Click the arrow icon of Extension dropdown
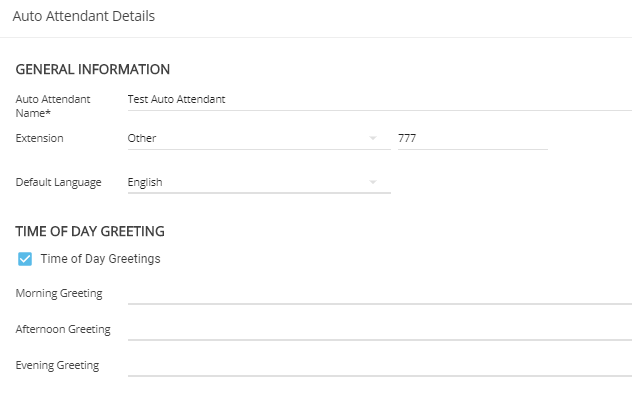632x395 pixels. pos(373,138)
